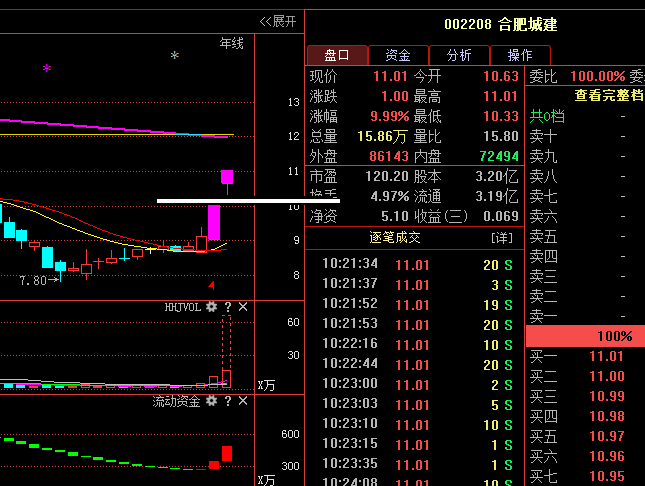This screenshot has height=486, width=645.
Task: Click the 量比 value 15.80
Action: point(501,136)
